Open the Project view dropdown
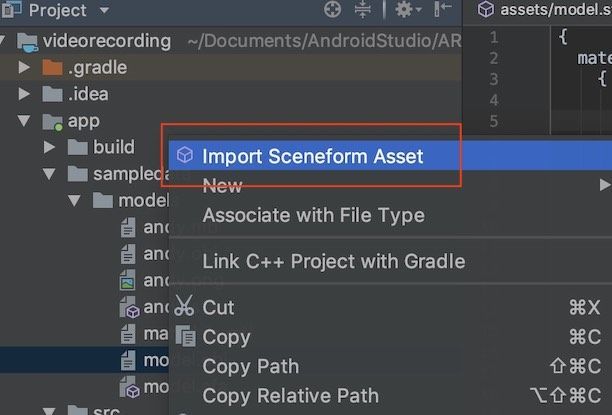The image size is (612, 415). [105, 11]
